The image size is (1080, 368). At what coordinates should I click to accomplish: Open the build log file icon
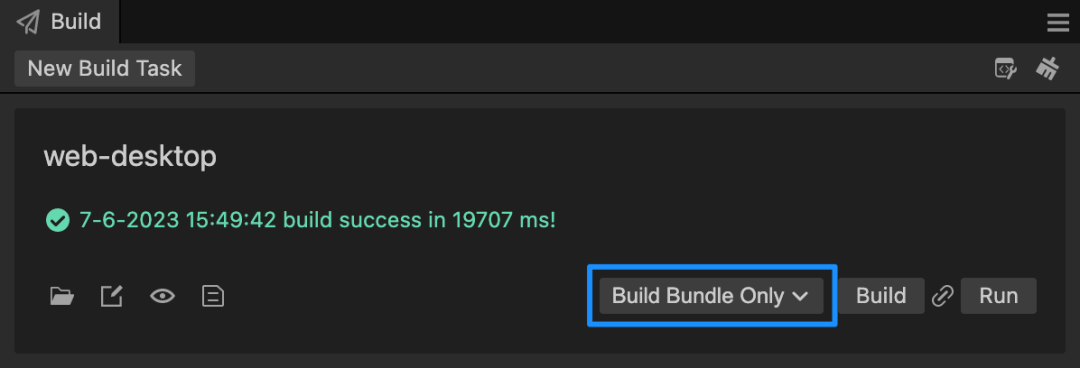coord(213,296)
